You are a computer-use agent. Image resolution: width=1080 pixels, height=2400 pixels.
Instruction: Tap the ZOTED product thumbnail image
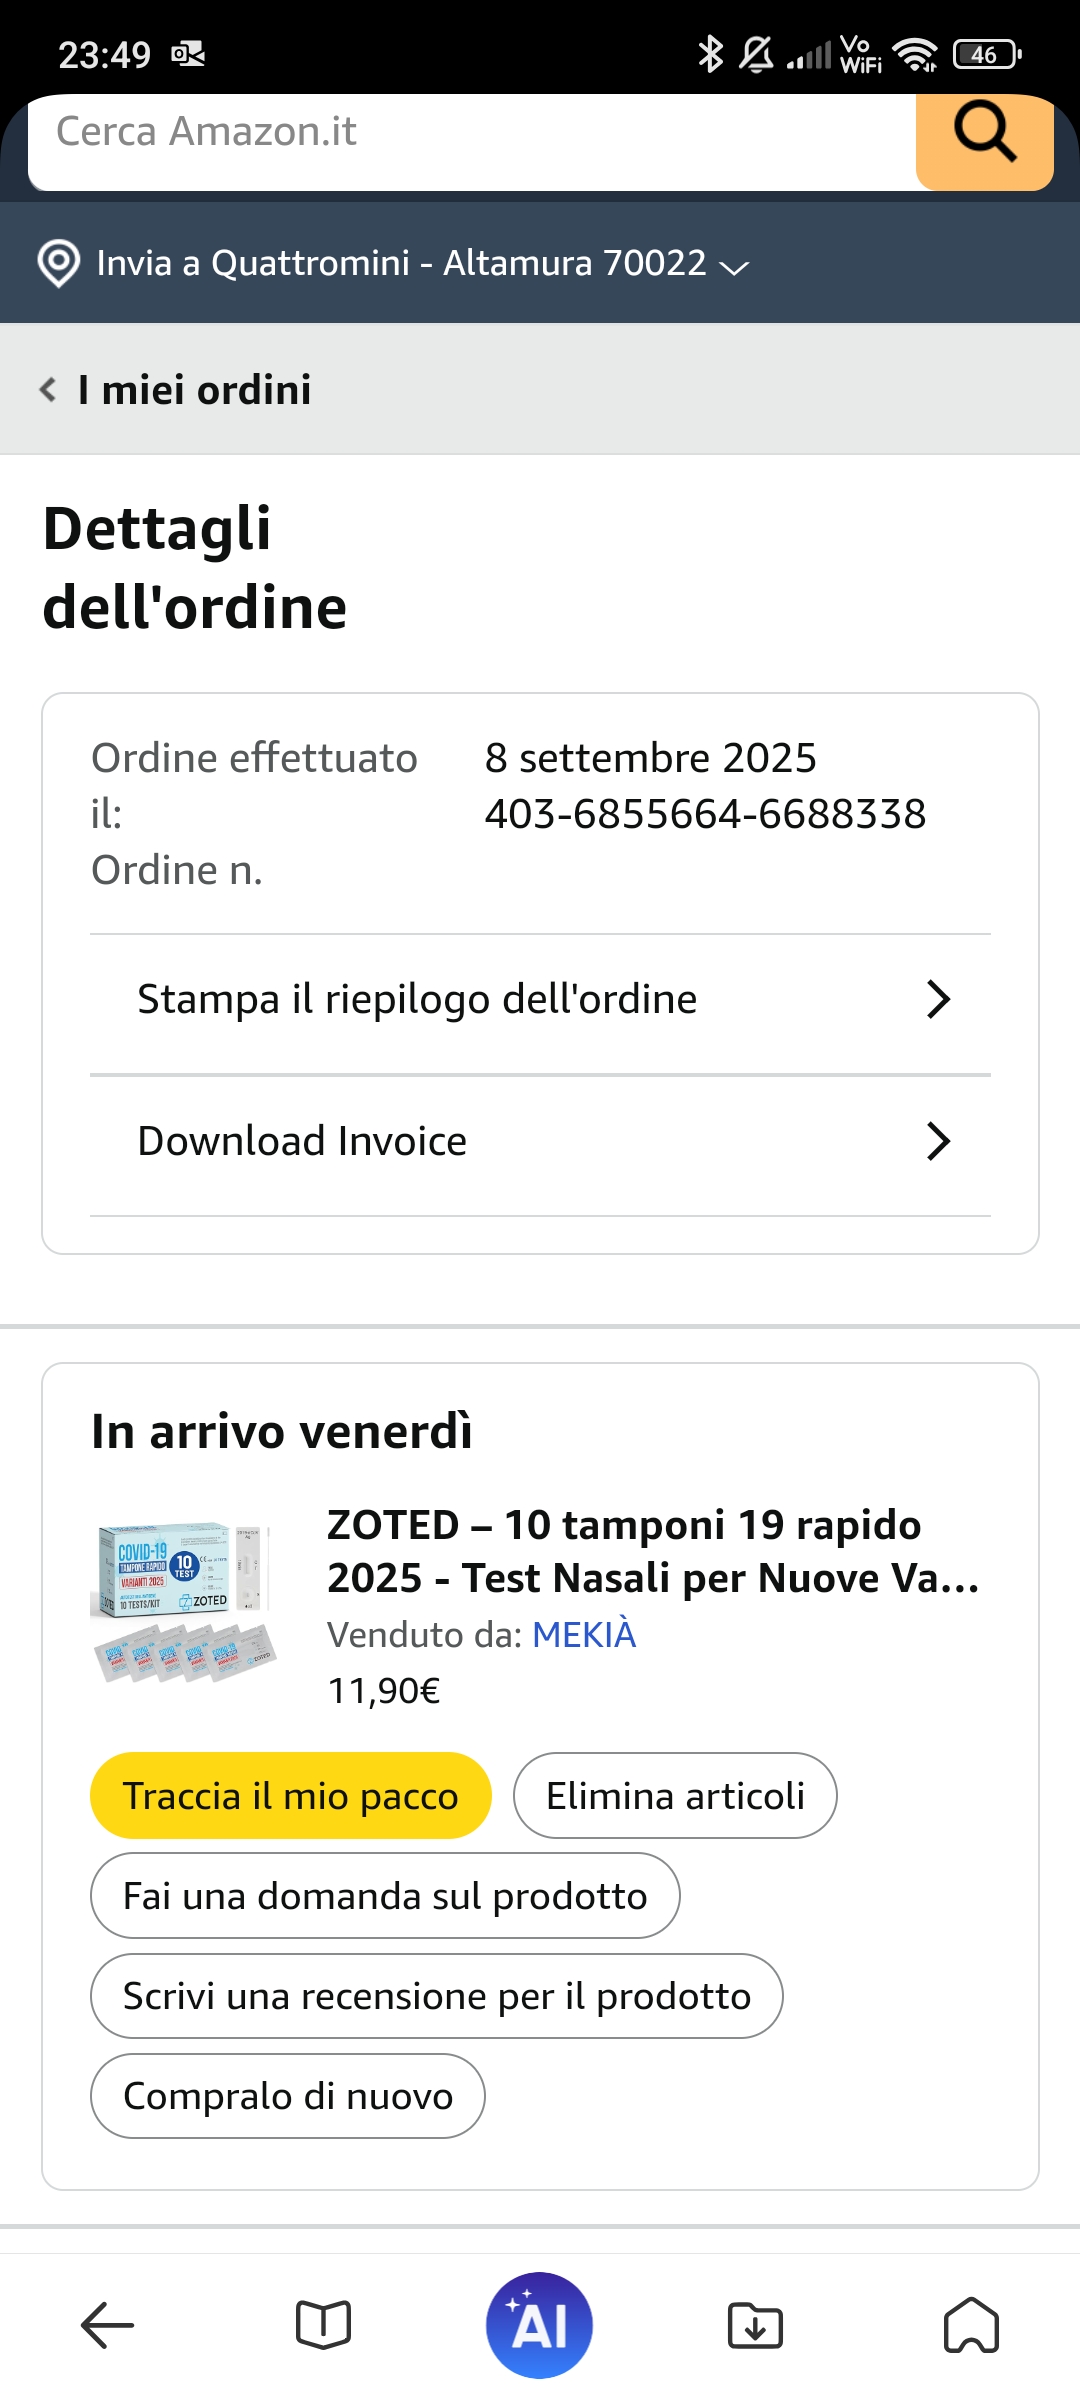pyautogui.click(x=185, y=1601)
